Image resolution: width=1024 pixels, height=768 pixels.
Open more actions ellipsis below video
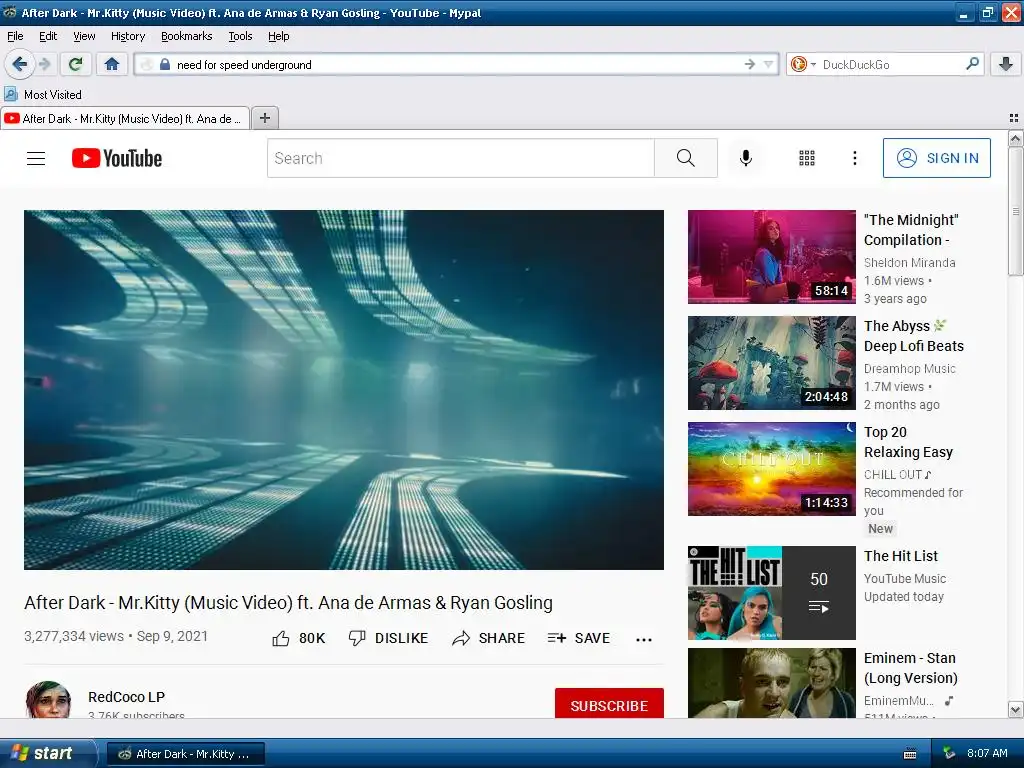point(644,639)
